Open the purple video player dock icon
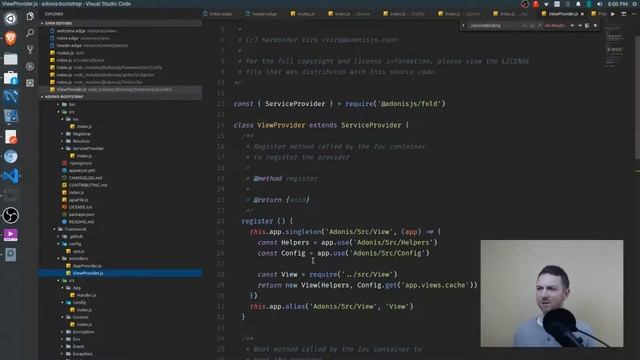The image size is (640, 360). pyautogui.click(x=11, y=235)
